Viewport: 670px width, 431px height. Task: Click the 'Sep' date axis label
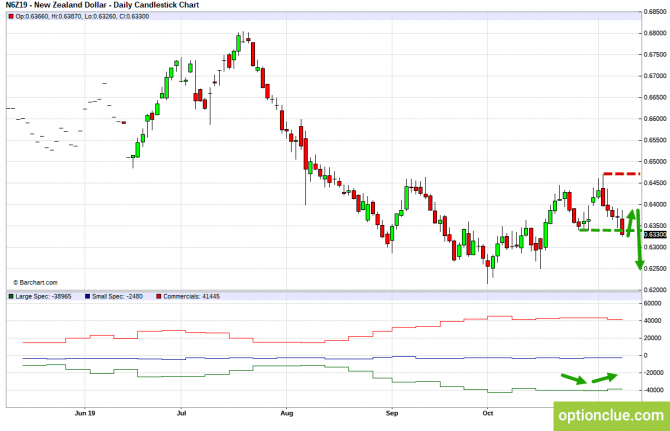click(x=392, y=413)
